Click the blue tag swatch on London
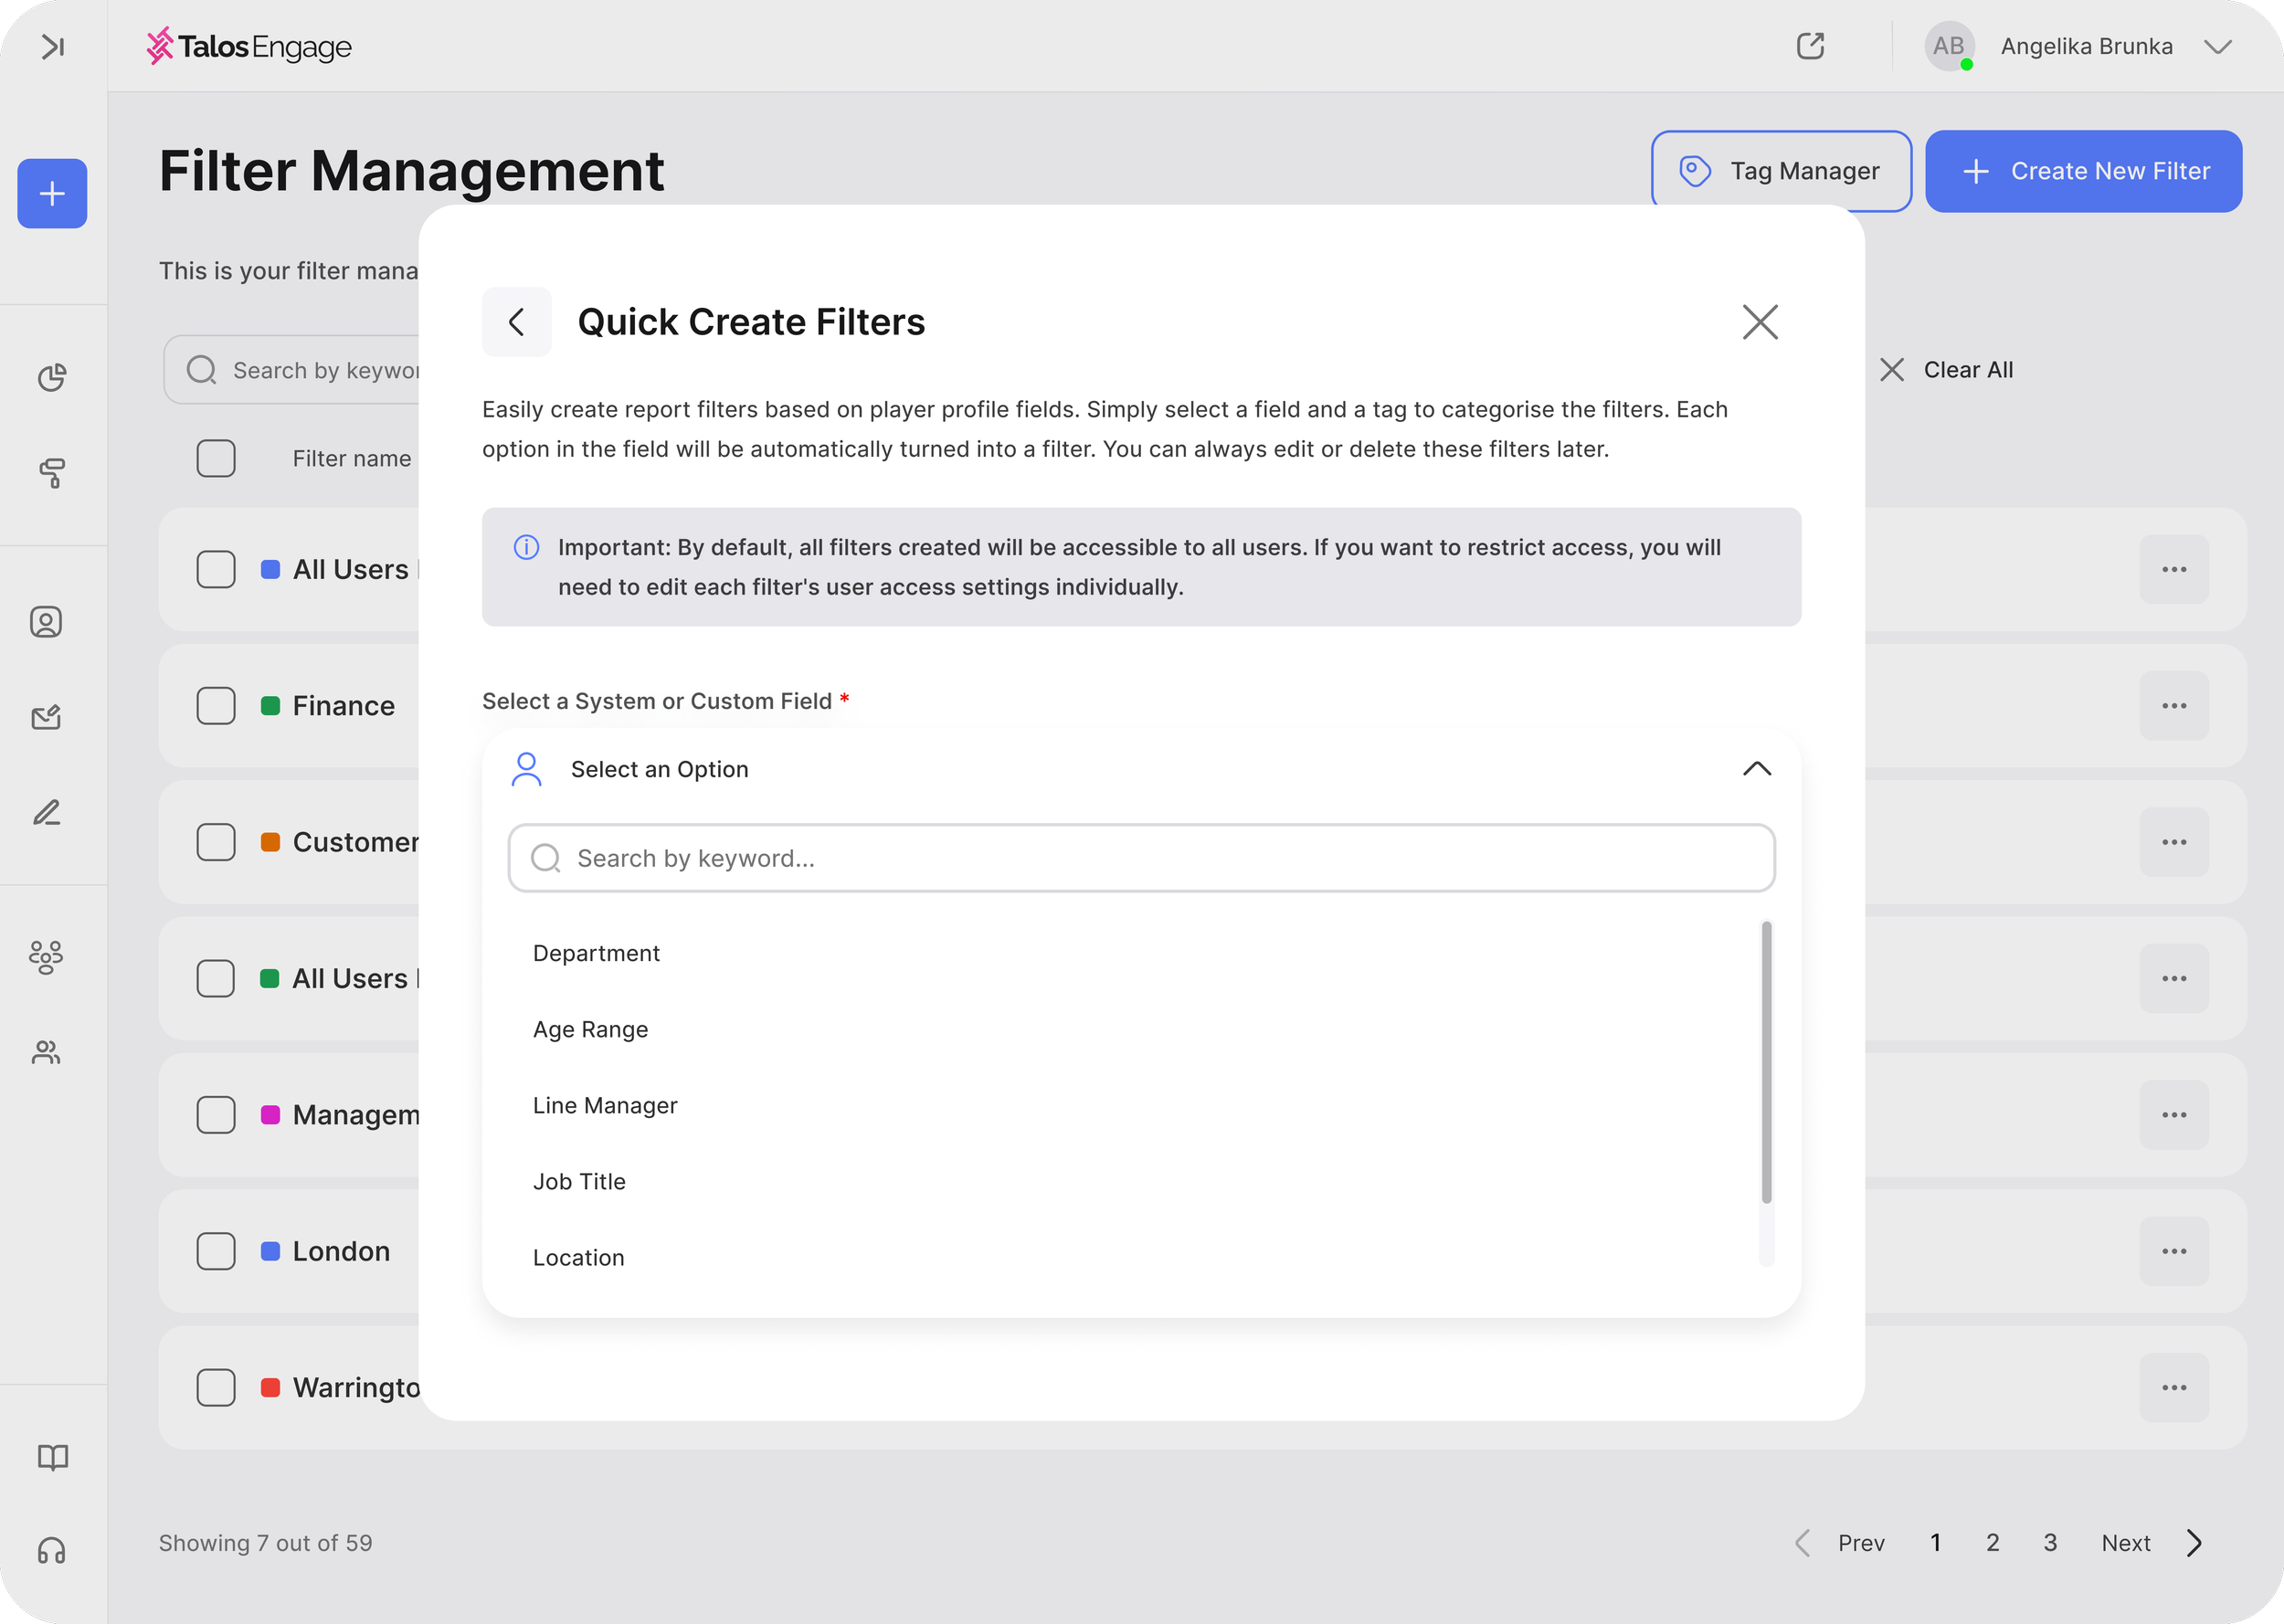 point(270,1251)
